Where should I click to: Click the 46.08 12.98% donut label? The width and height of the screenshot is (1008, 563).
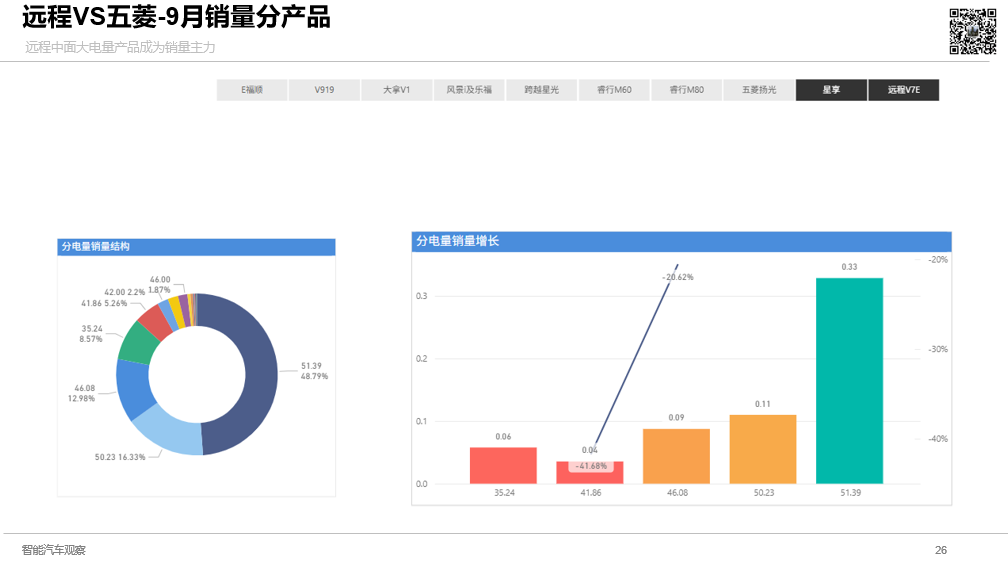82,393
